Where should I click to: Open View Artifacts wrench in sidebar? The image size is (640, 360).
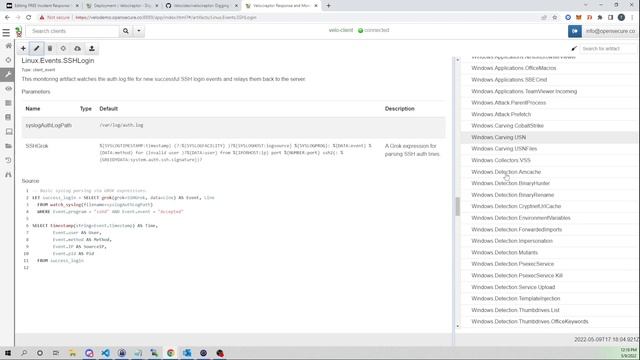pyautogui.click(x=8, y=74)
